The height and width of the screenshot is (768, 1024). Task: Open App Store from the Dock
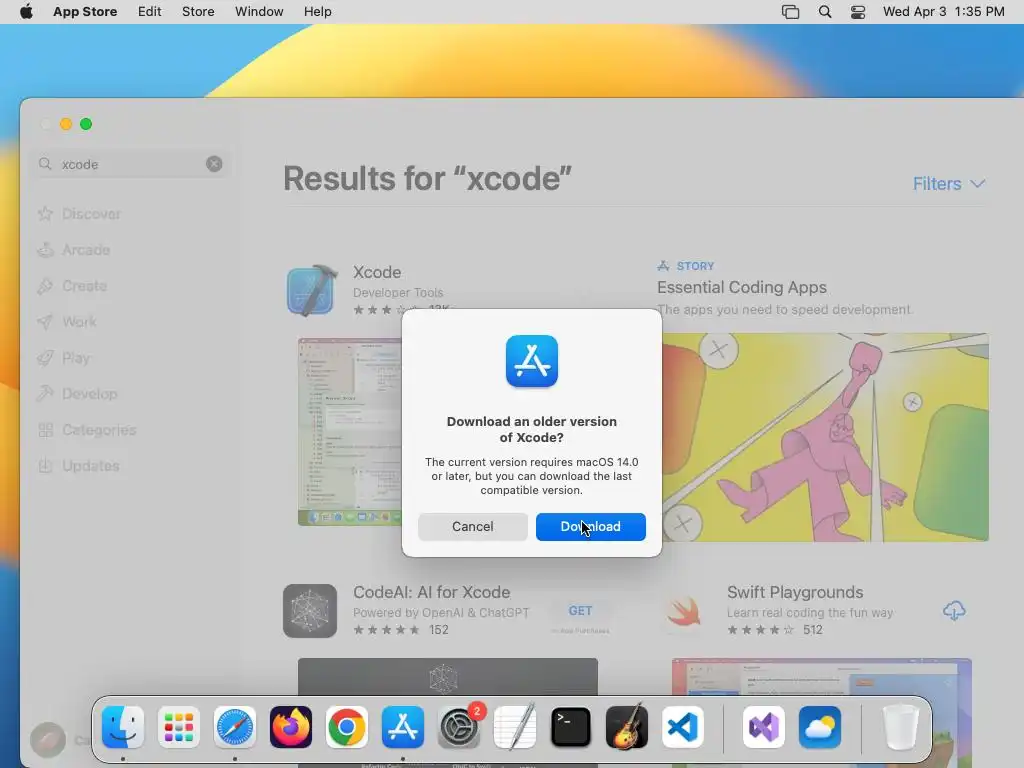coord(403,727)
